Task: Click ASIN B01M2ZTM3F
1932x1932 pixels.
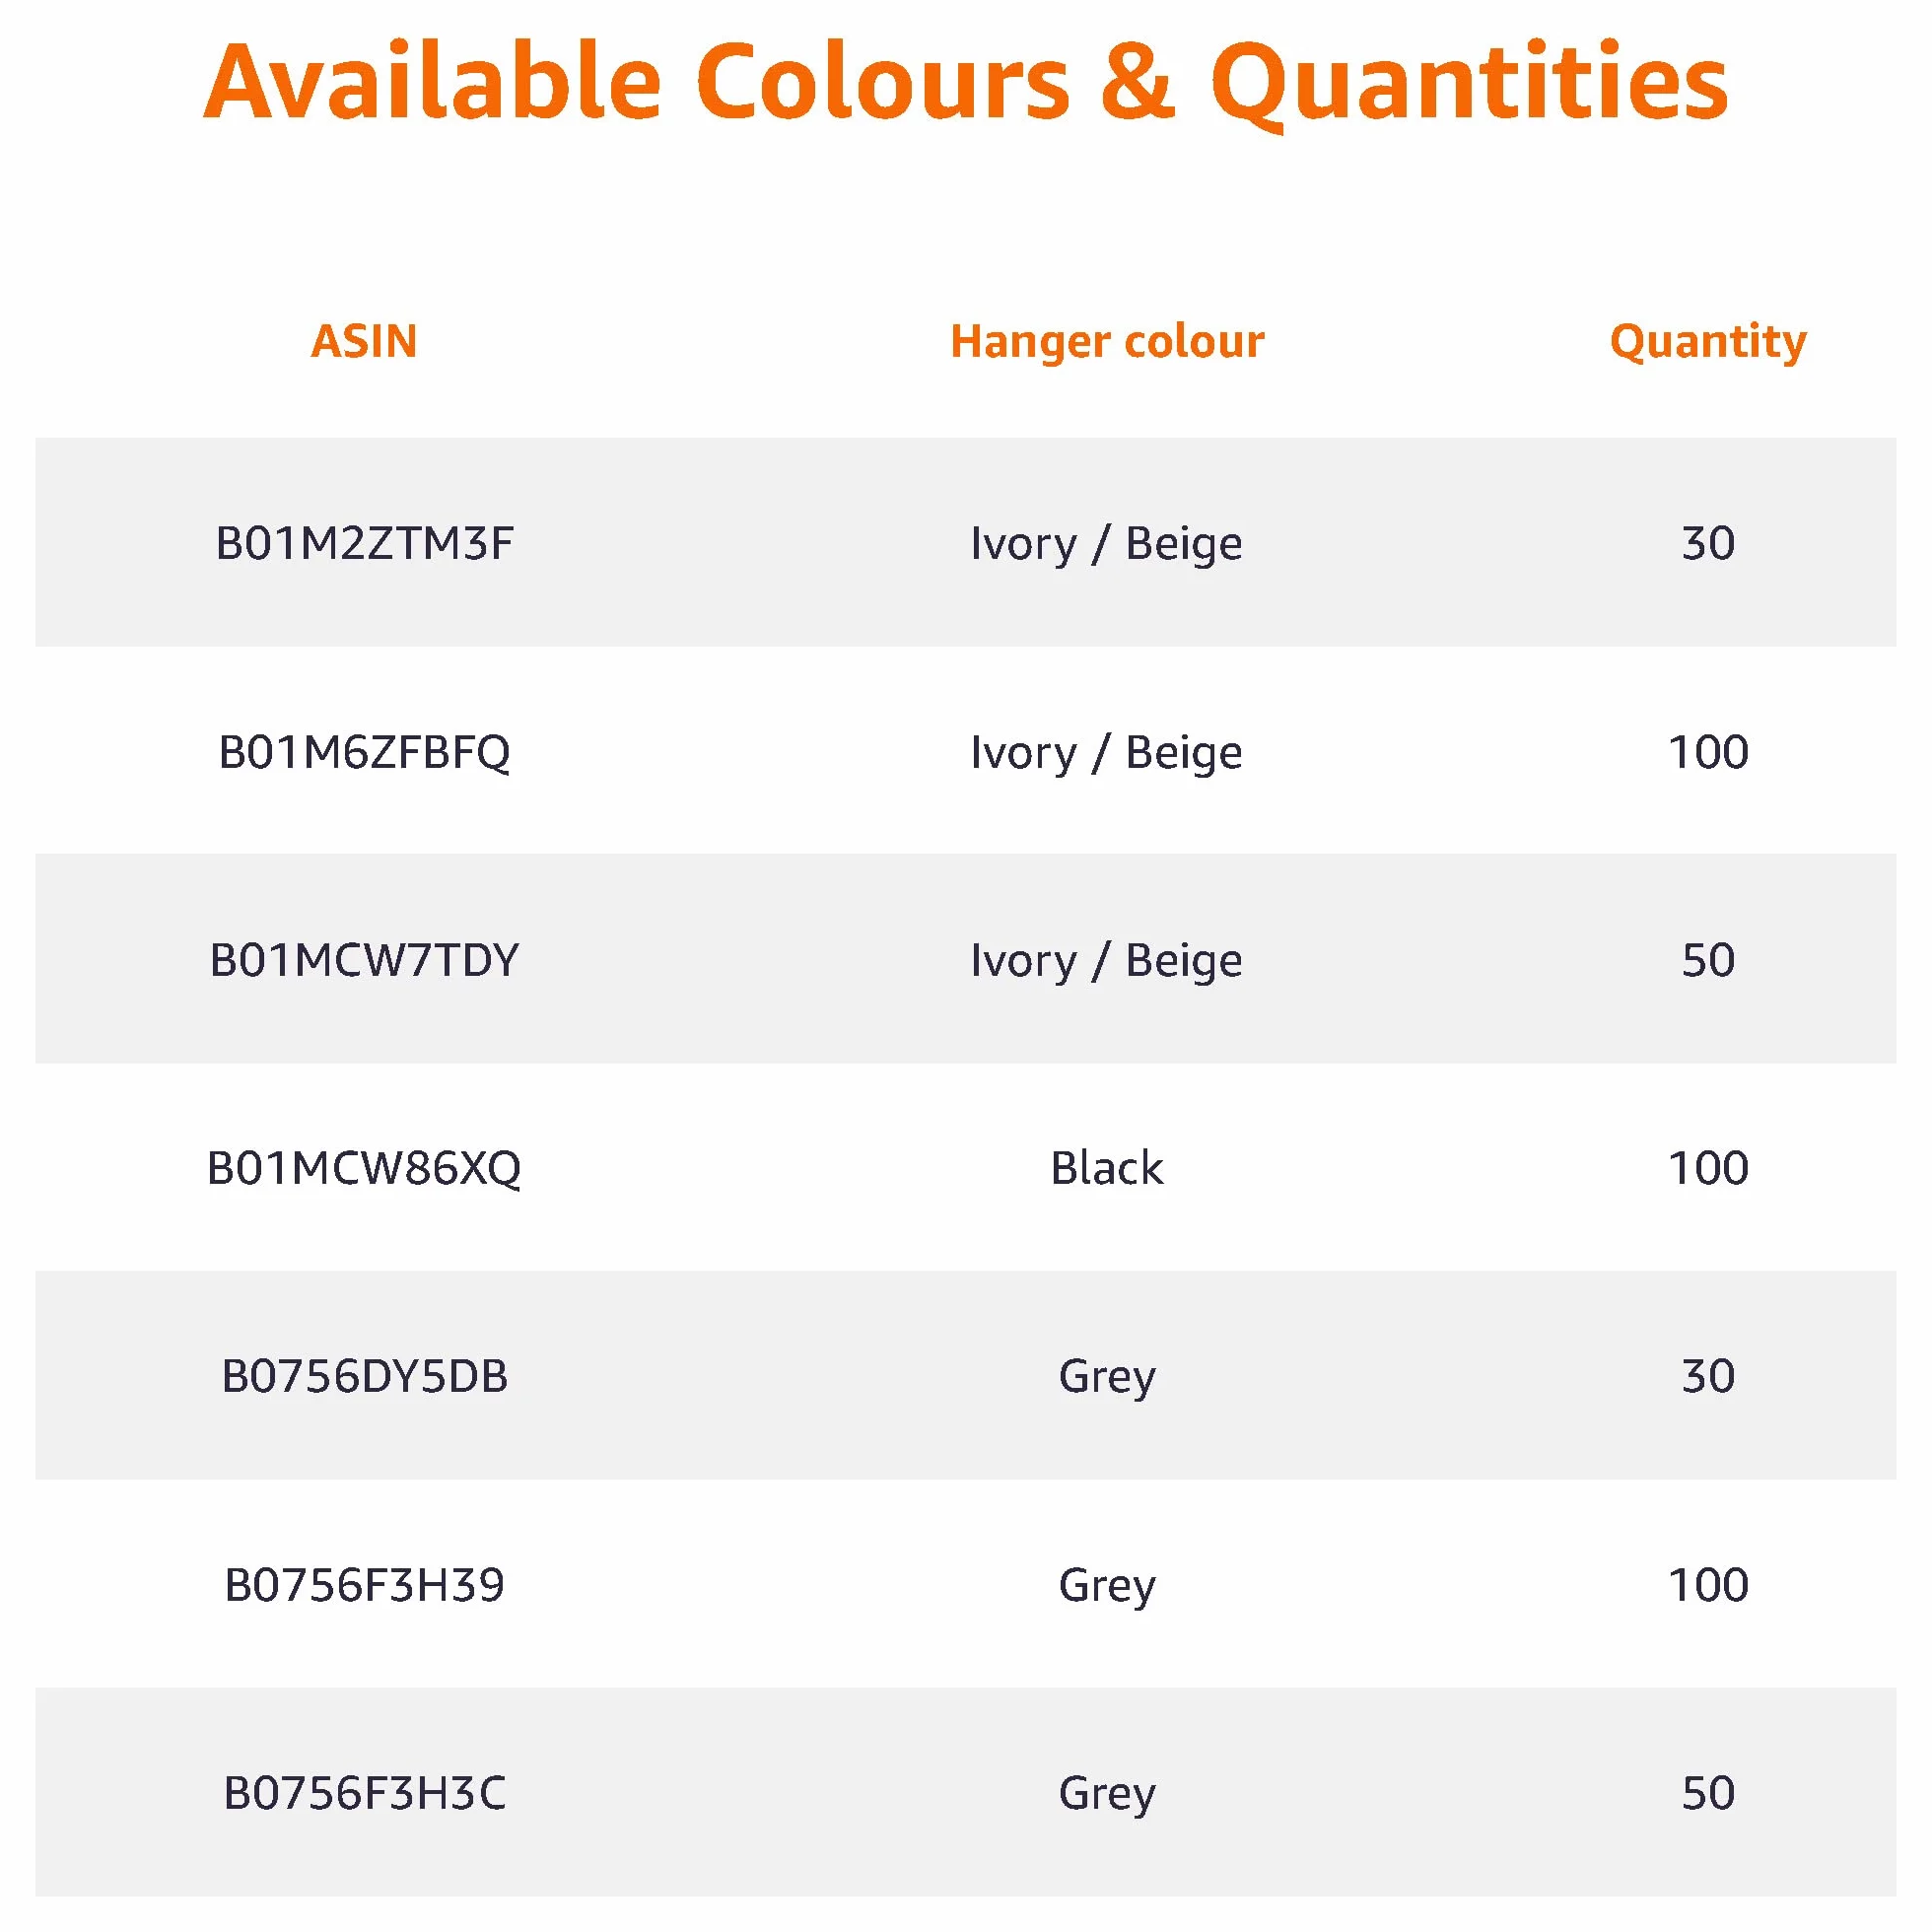Action: 364,543
